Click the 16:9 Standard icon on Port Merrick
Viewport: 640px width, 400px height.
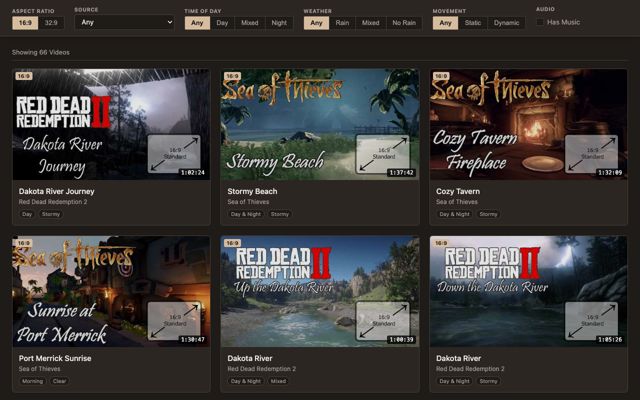pos(174,321)
